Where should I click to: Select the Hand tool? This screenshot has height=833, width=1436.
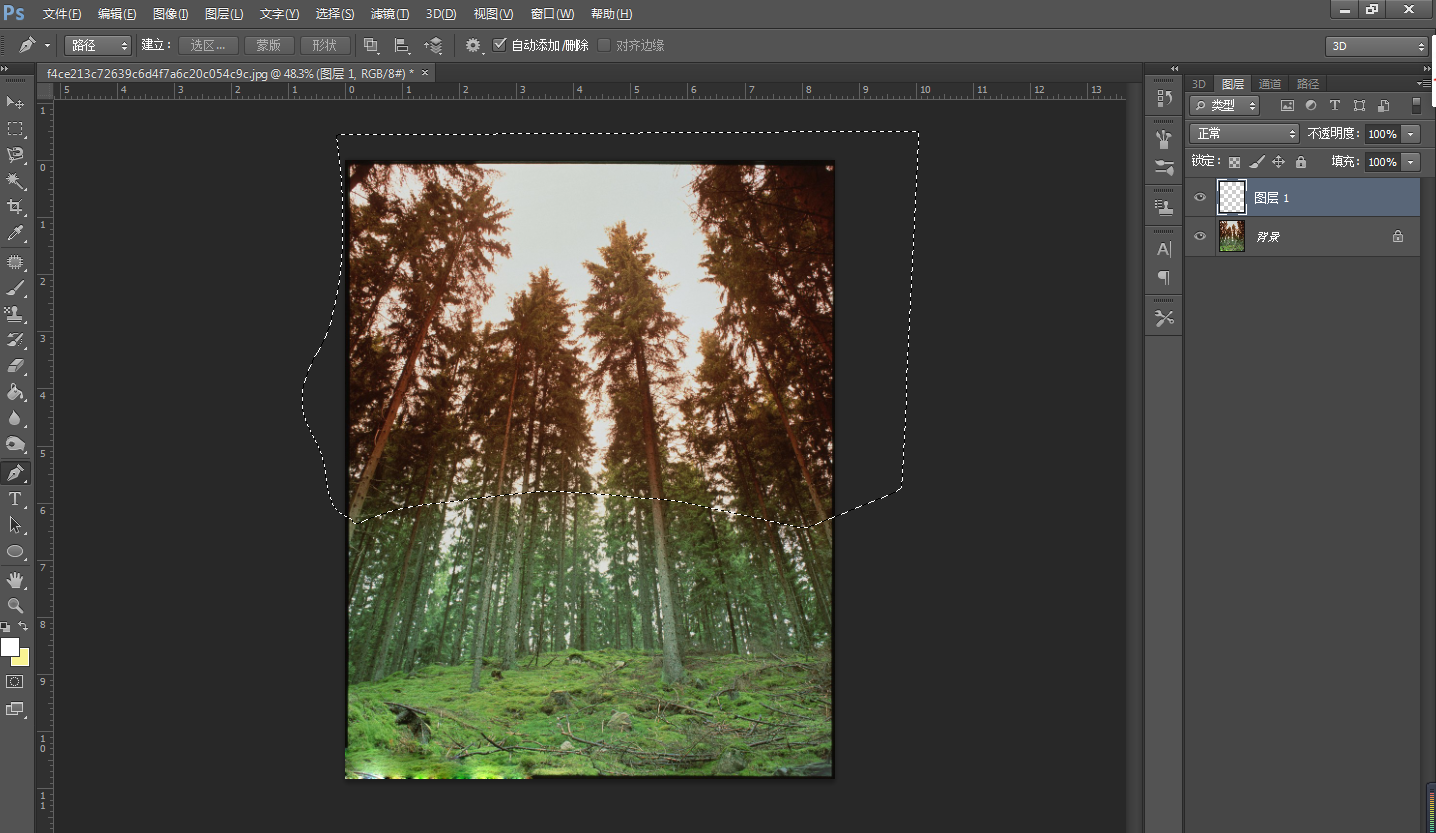point(15,580)
